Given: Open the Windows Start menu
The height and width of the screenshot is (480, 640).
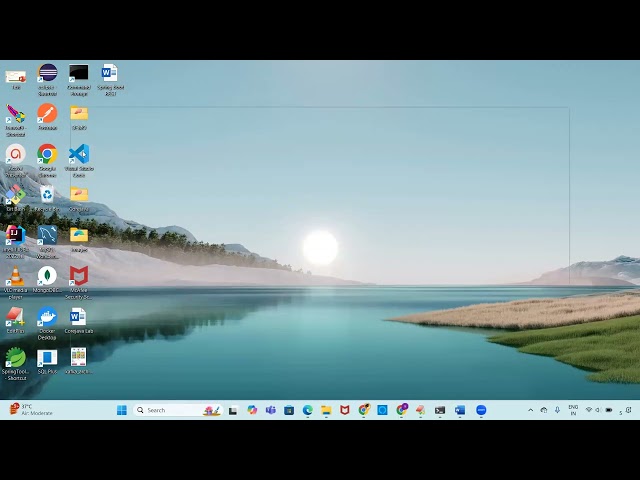Looking at the screenshot, I should [122, 410].
